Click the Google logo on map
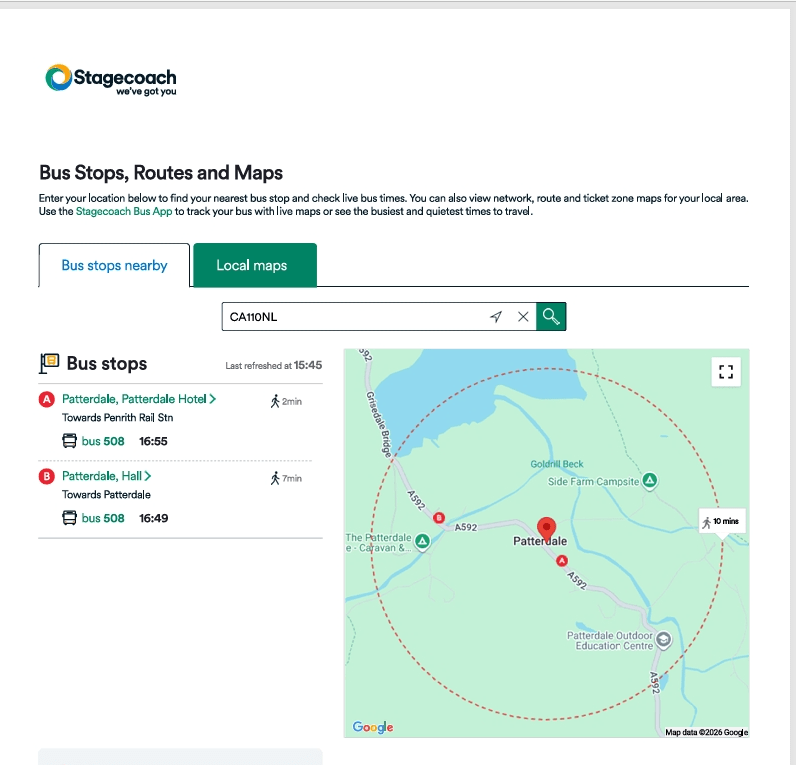The height and width of the screenshot is (765, 796). pyautogui.click(x=373, y=727)
